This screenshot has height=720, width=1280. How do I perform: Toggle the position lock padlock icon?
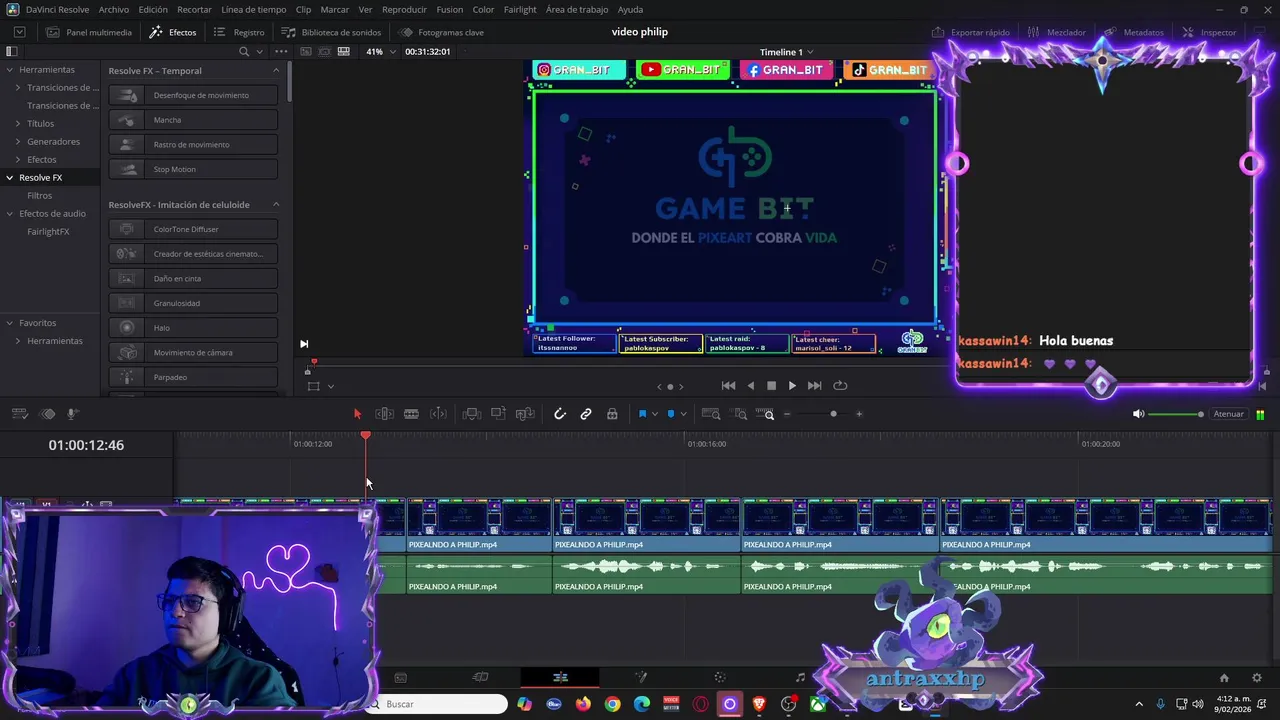[x=612, y=414]
